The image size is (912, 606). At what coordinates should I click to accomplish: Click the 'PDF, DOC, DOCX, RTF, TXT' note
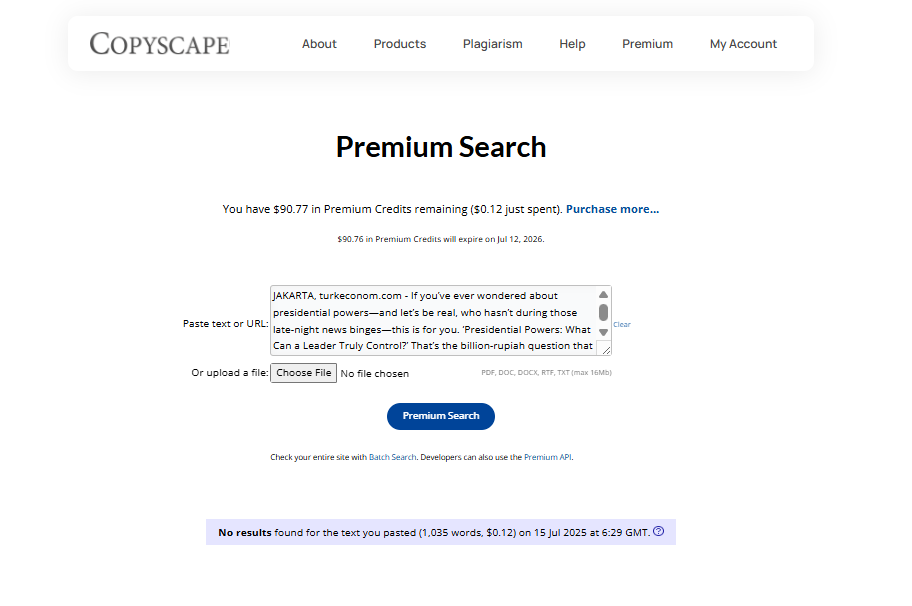(x=546, y=373)
